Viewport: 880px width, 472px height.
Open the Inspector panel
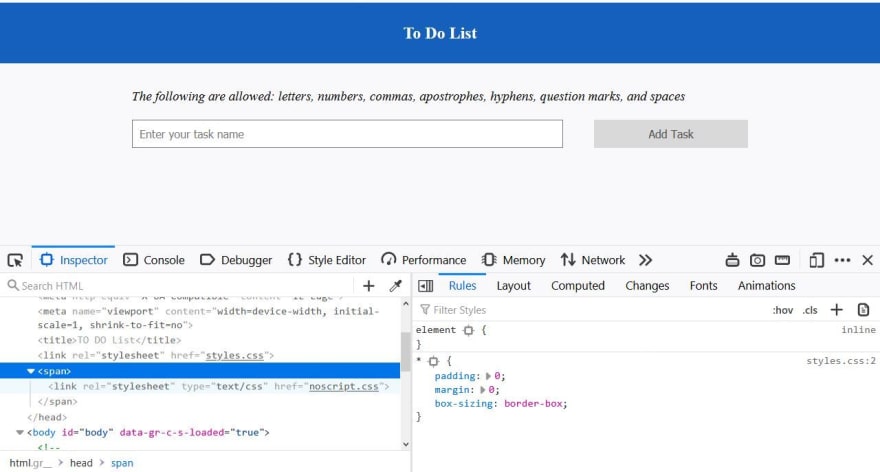pyautogui.click(x=74, y=260)
